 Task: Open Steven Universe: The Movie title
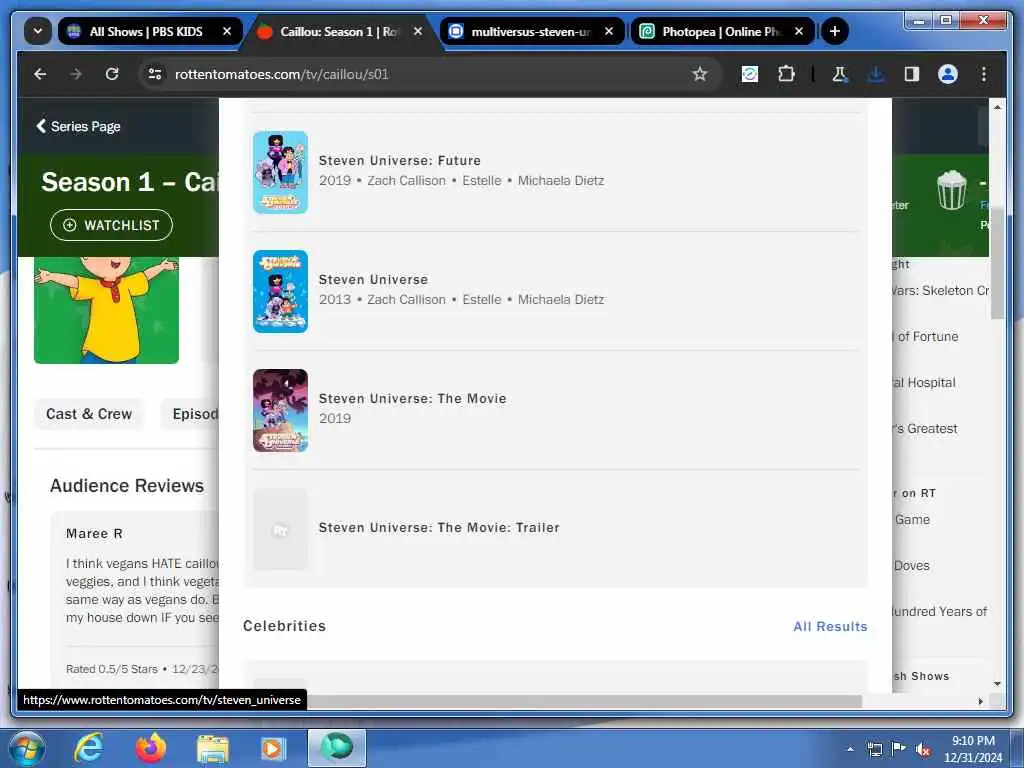pyautogui.click(x=412, y=398)
